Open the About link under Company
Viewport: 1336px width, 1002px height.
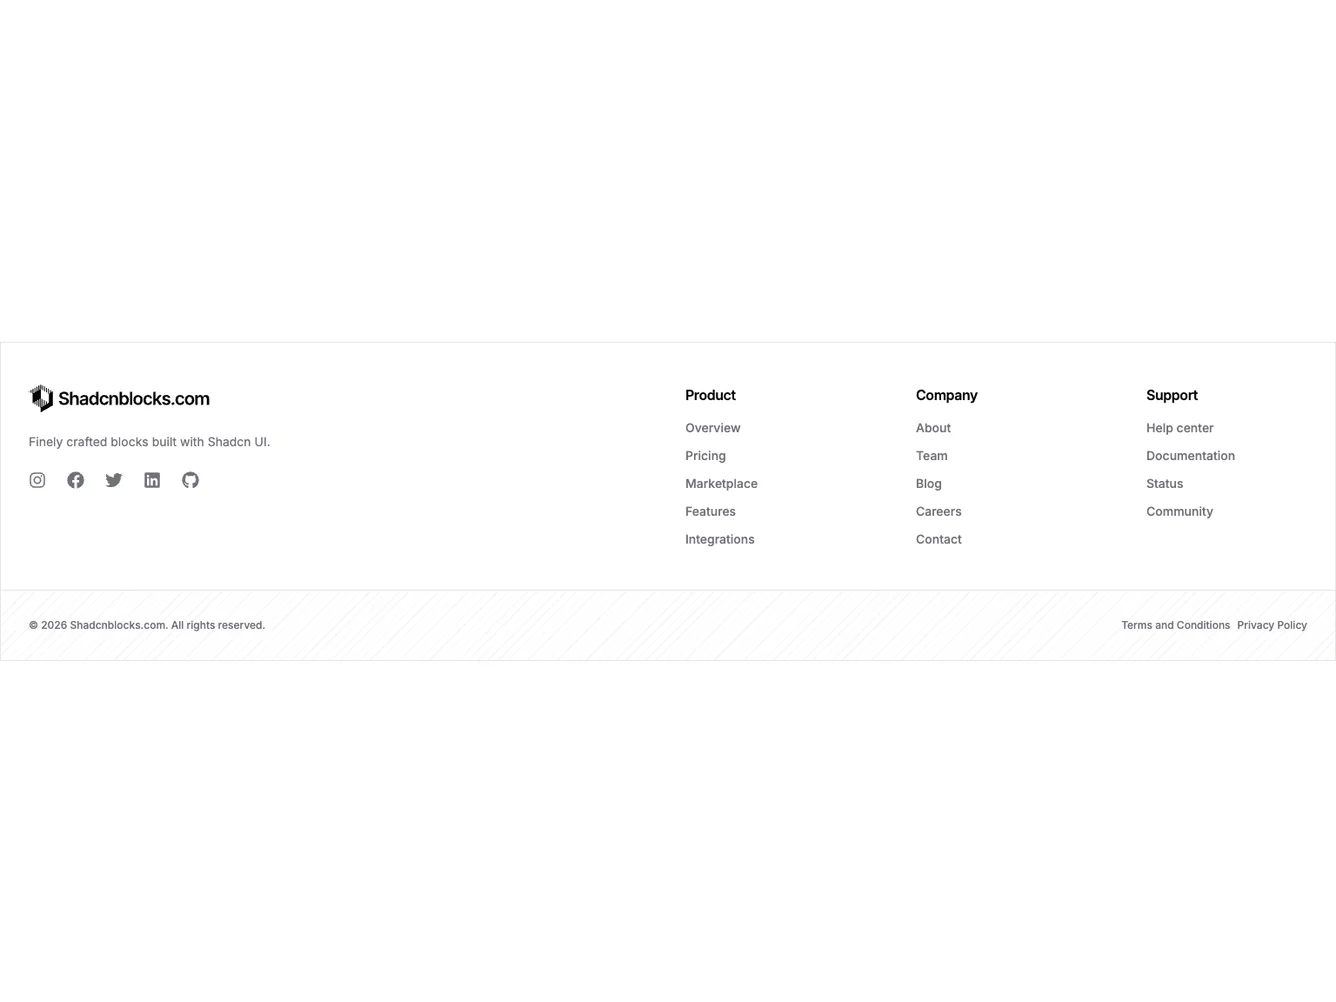(933, 428)
